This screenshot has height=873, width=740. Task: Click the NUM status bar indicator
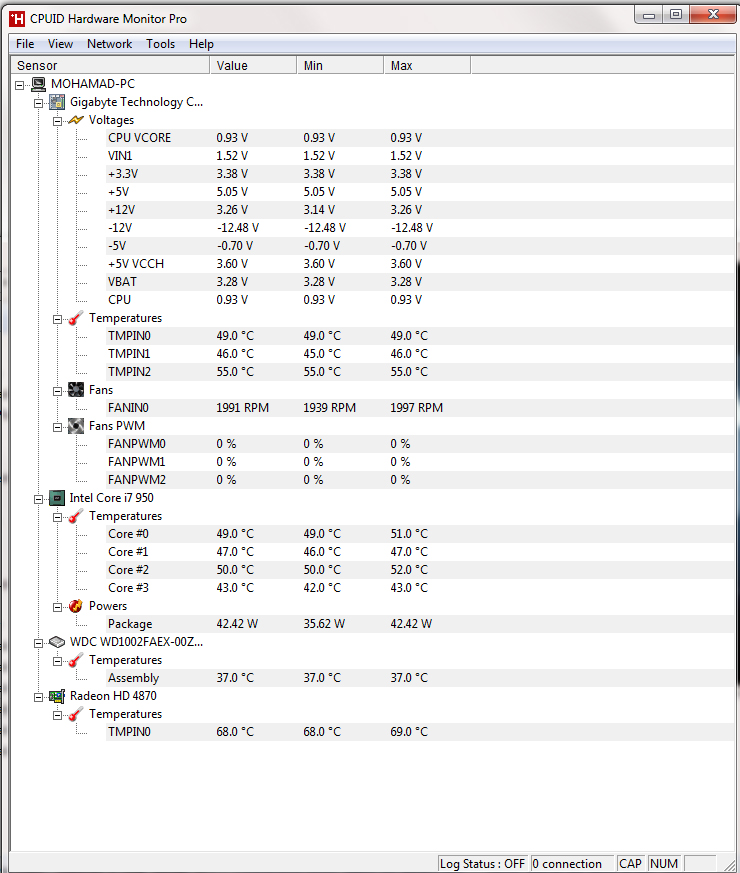[664, 864]
